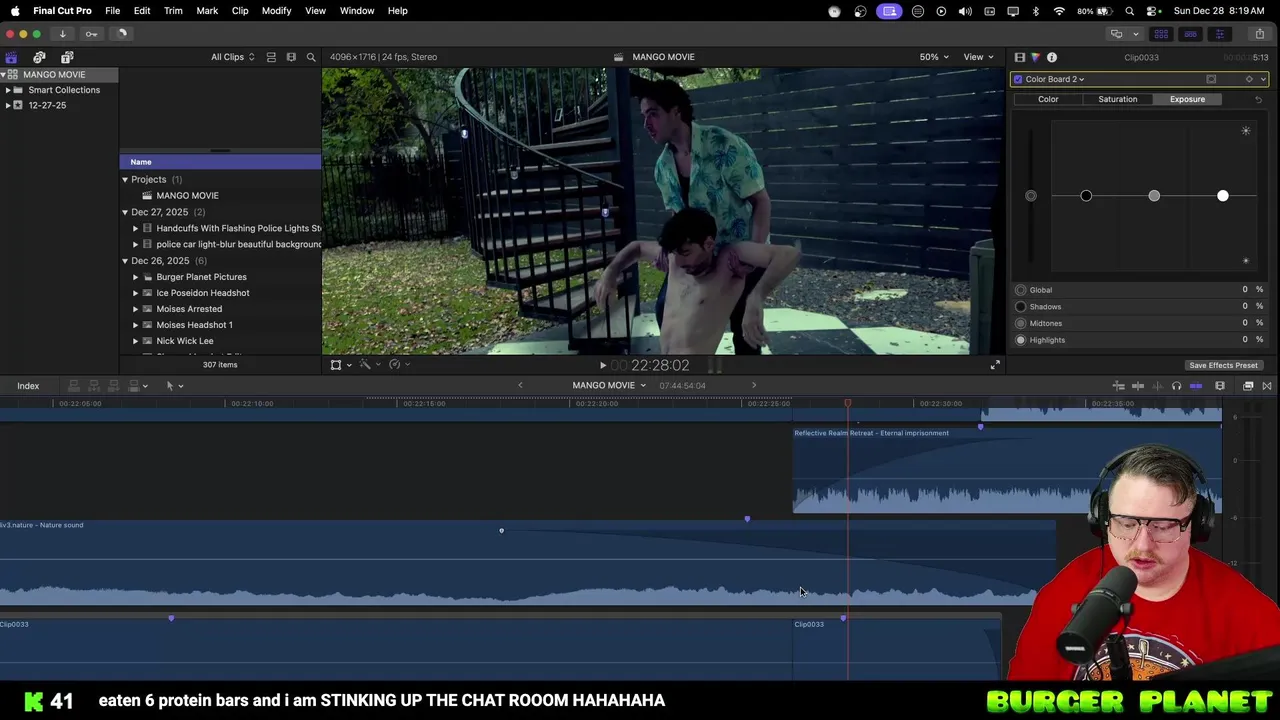The height and width of the screenshot is (720, 1280).
Task: Open the Control Center in menu bar
Action: coord(1153,11)
